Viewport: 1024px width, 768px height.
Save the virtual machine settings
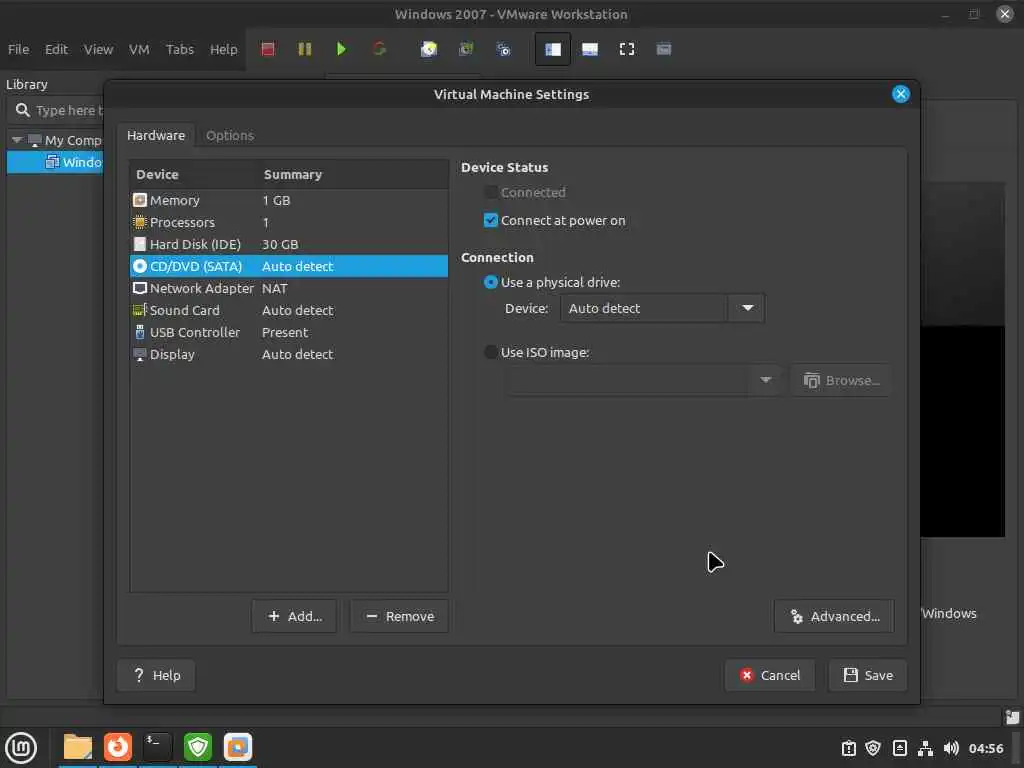[x=868, y=675]
